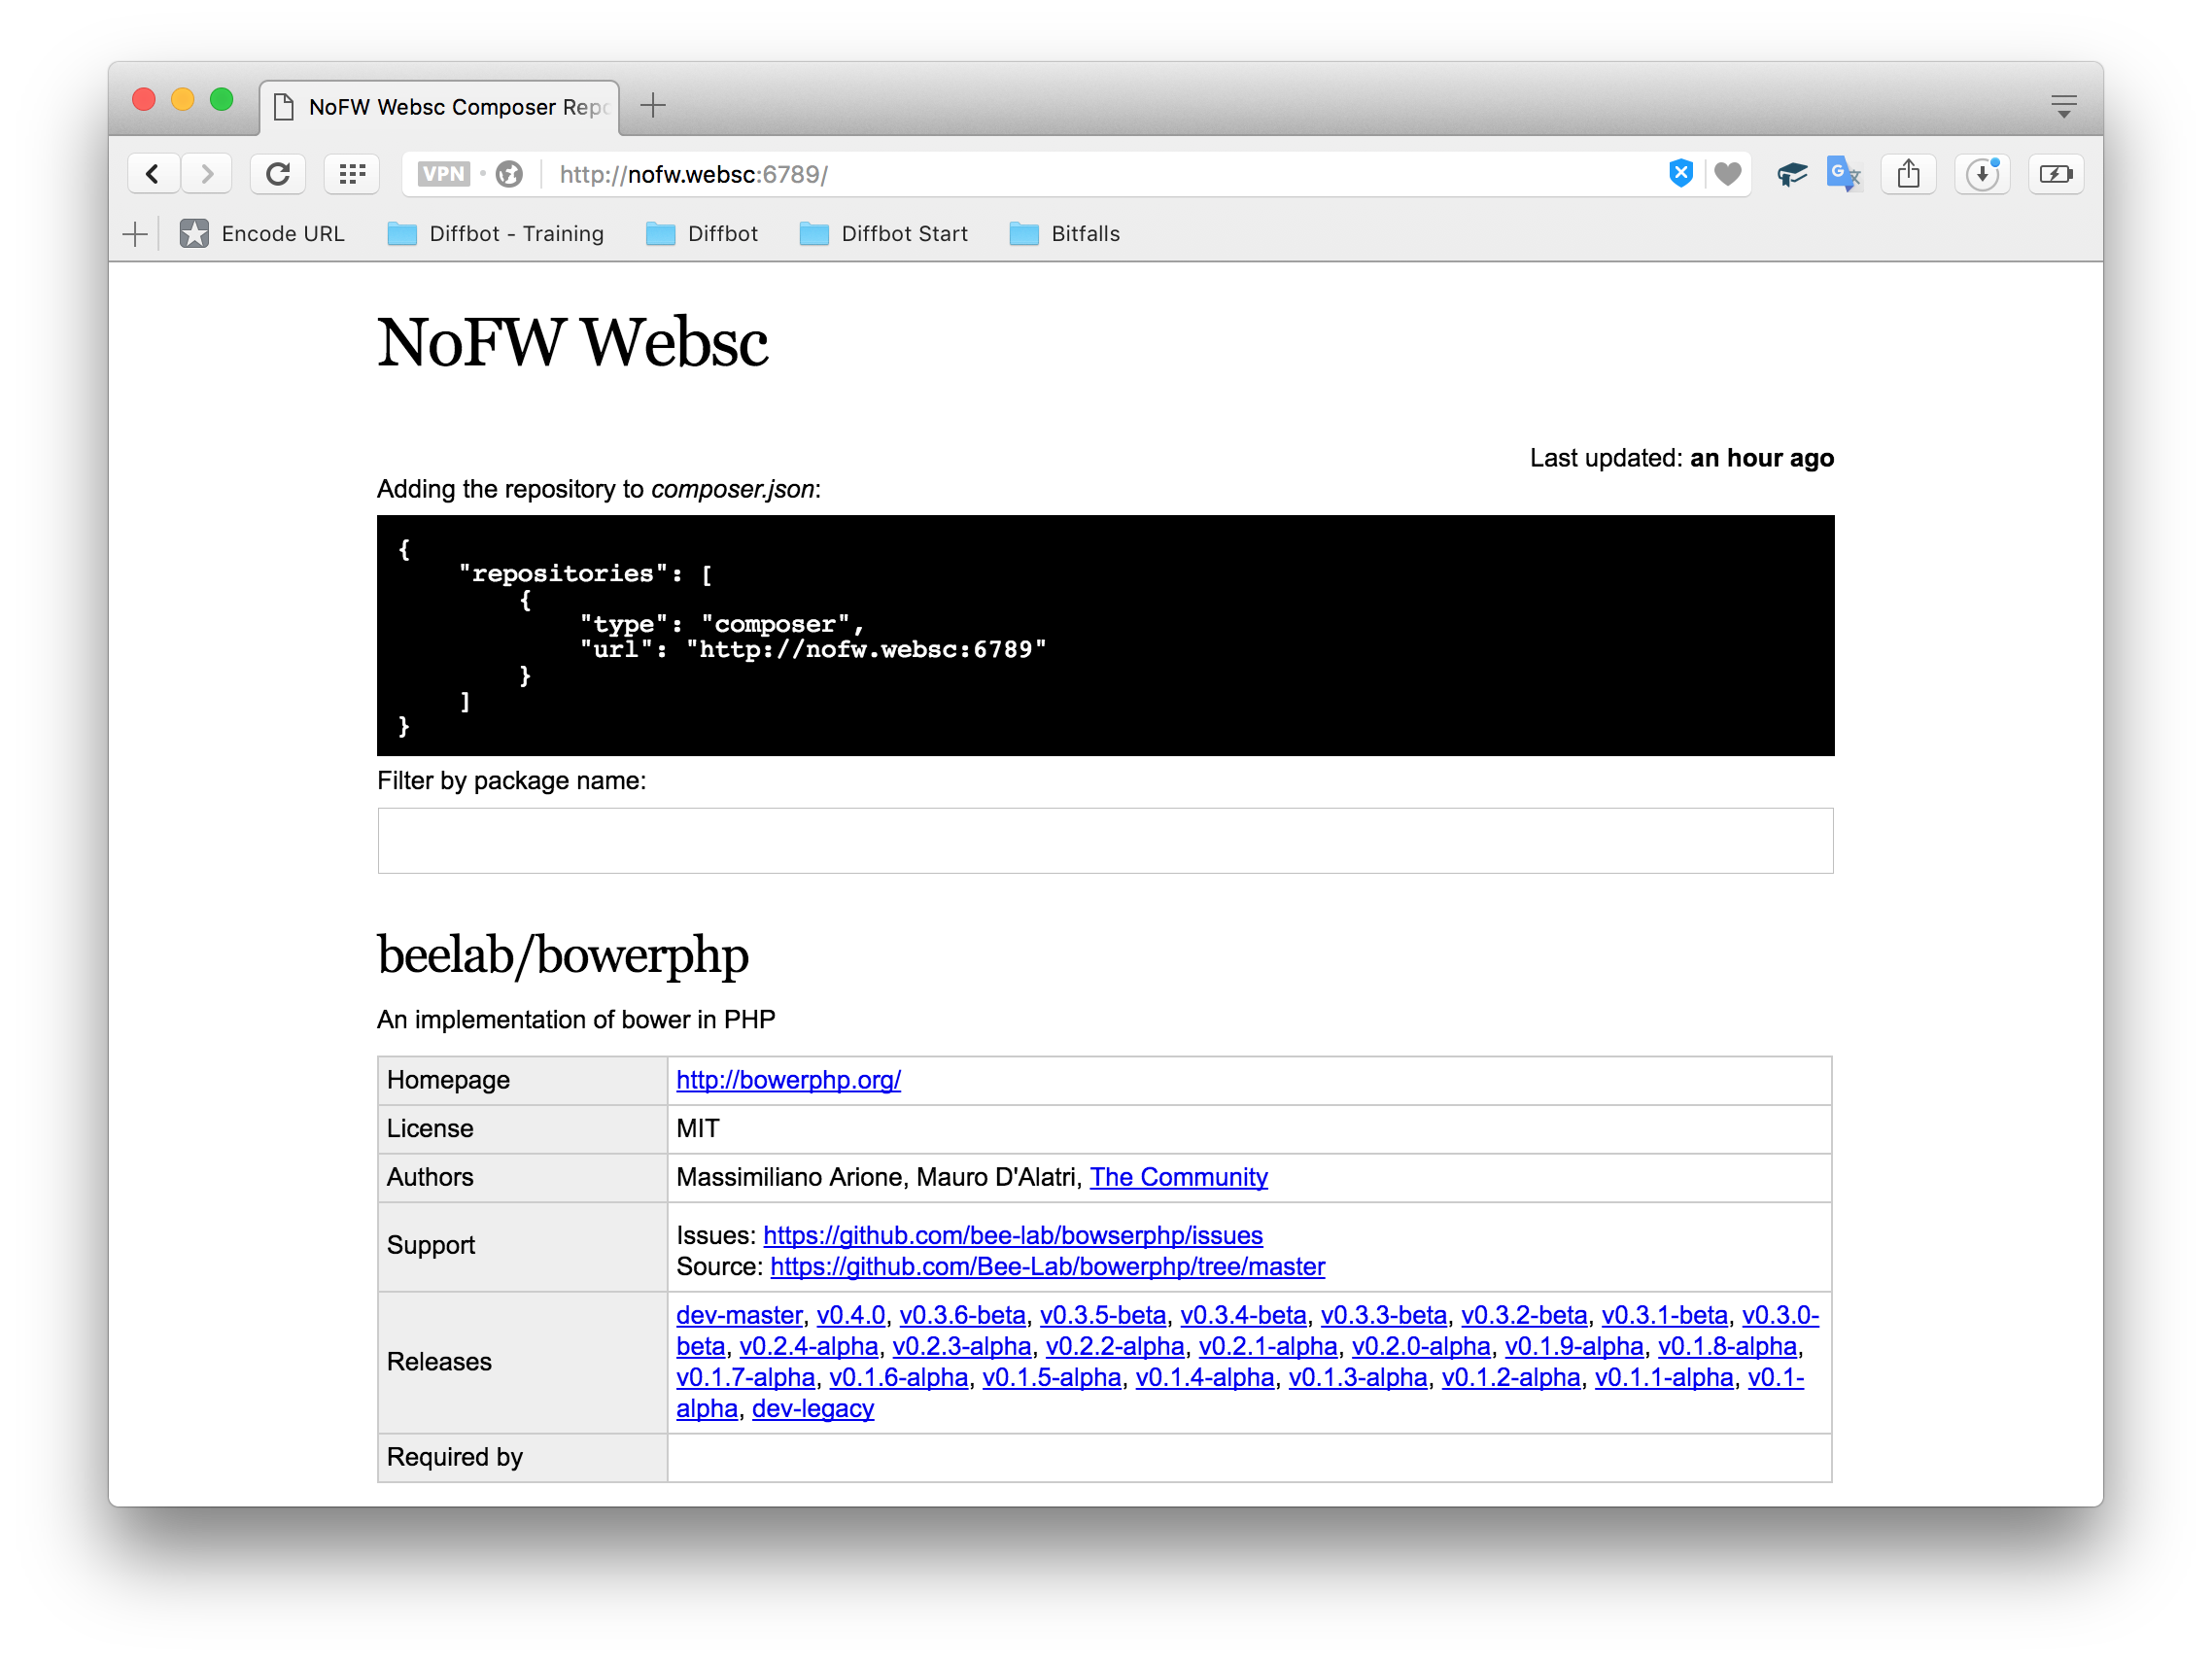Open the v0.1.4-alpha release link
2212x1662 pixels.
[1205, 1377]
